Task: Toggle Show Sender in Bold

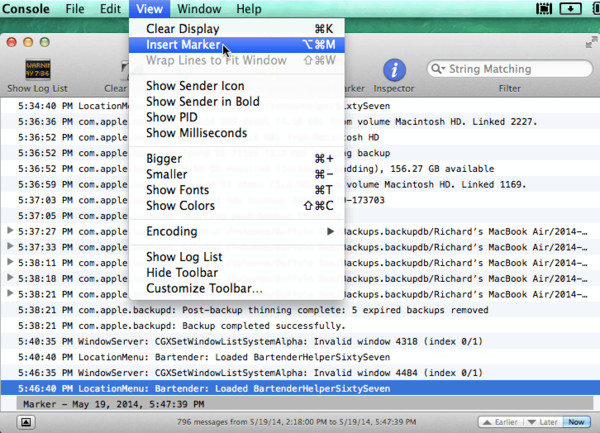Action: coord(237,101)
